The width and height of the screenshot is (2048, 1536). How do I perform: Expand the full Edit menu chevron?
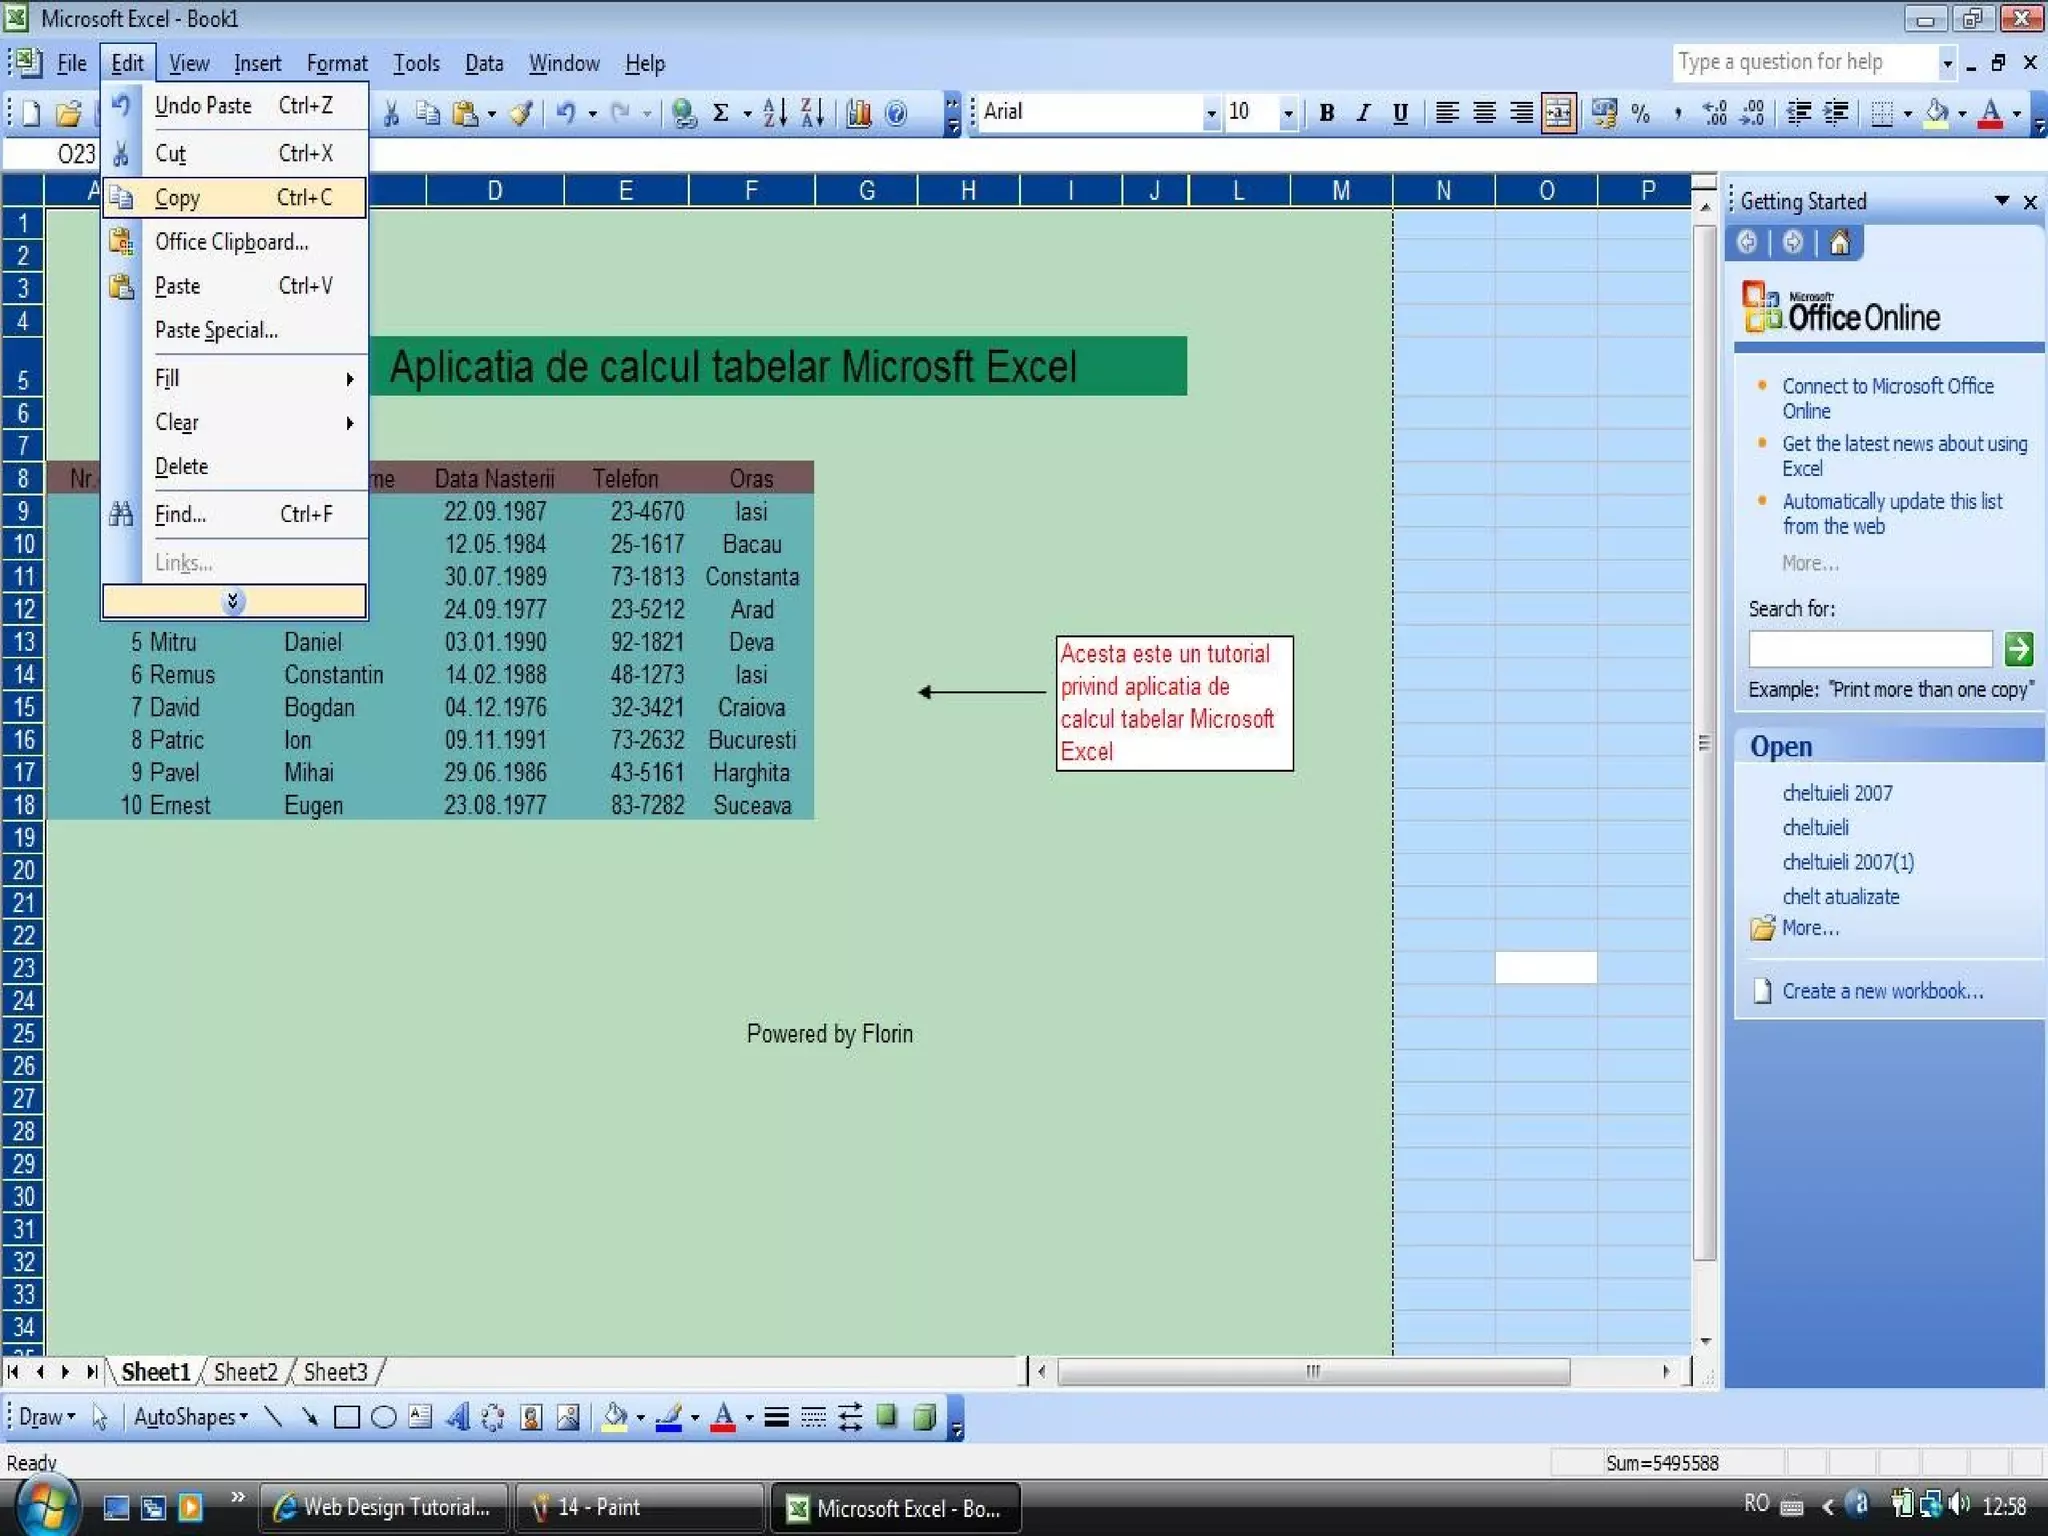234,601
